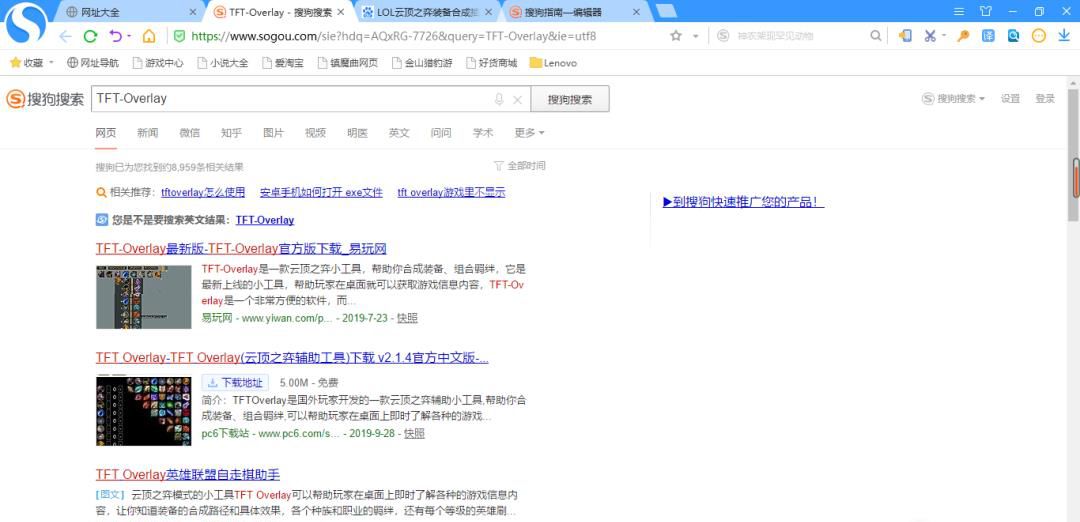
Task: Open the downloads arrow icon
Action: click(x=1063, y=36)
